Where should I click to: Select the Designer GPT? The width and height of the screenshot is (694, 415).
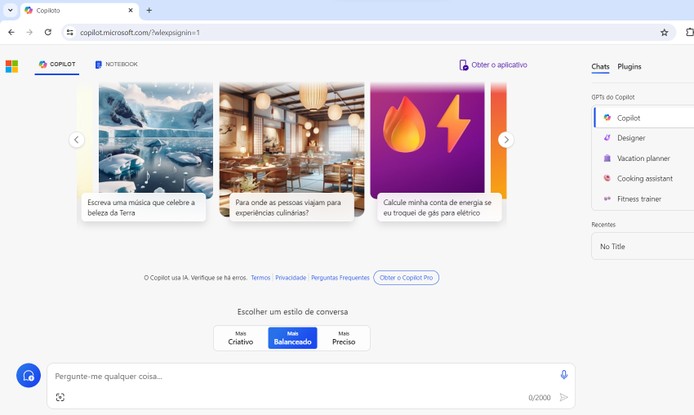point(644,138)
